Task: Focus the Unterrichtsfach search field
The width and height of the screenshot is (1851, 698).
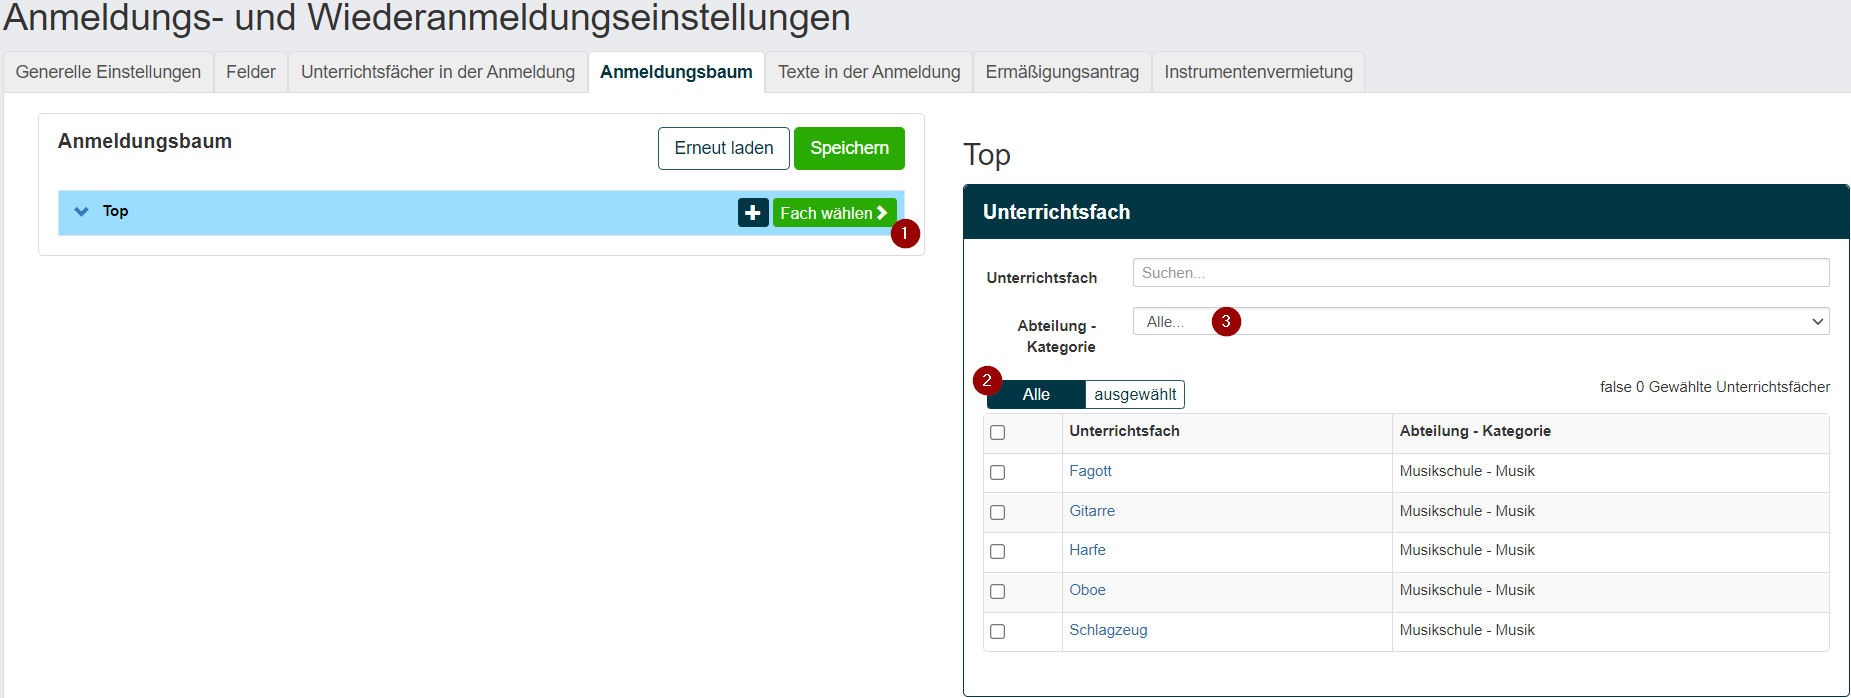Action: pyautogui.click(x=1481, y=273)
